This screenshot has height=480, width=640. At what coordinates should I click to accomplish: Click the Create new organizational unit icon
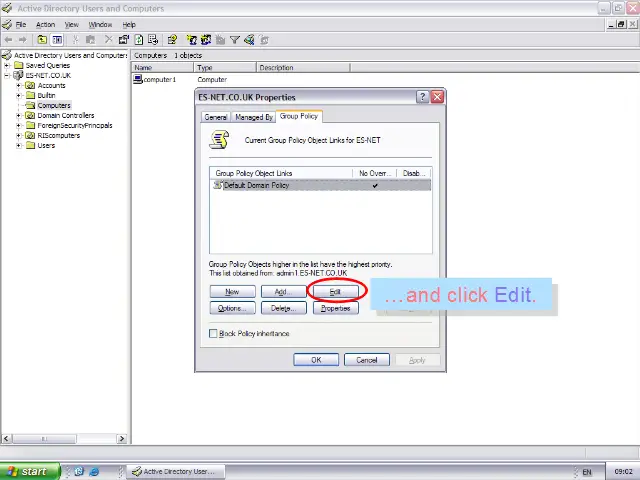point(220,40)
